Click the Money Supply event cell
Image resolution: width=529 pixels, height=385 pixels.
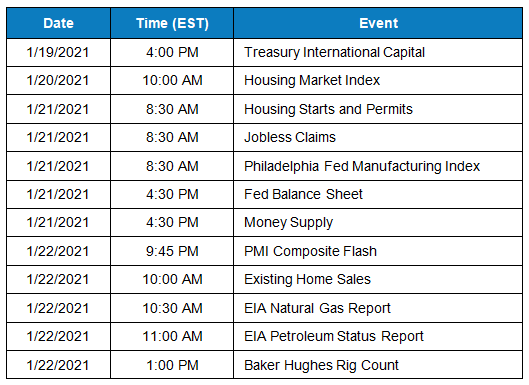pos(378,223)
